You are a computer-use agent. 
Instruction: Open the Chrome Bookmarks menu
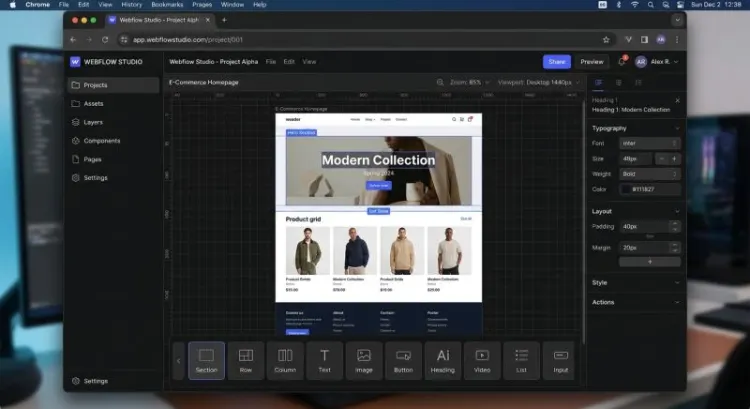tap(167, 5)
